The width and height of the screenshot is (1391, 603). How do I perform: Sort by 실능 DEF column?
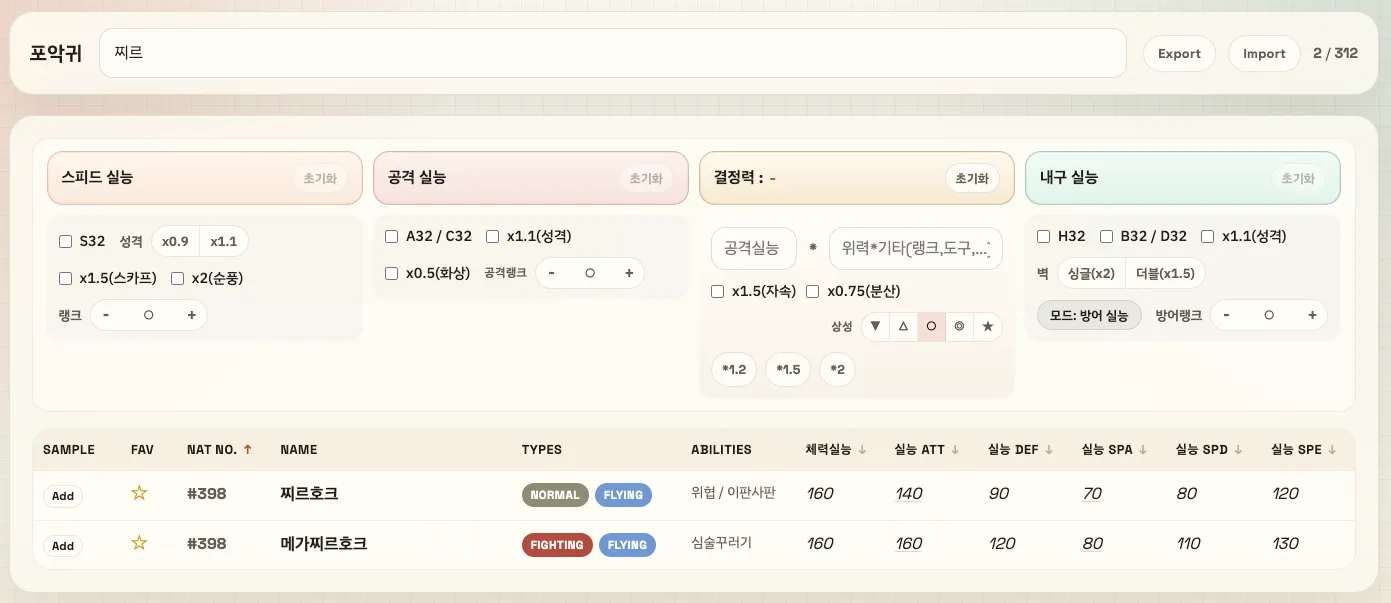pyautogui.click(x=1020, y=450)
